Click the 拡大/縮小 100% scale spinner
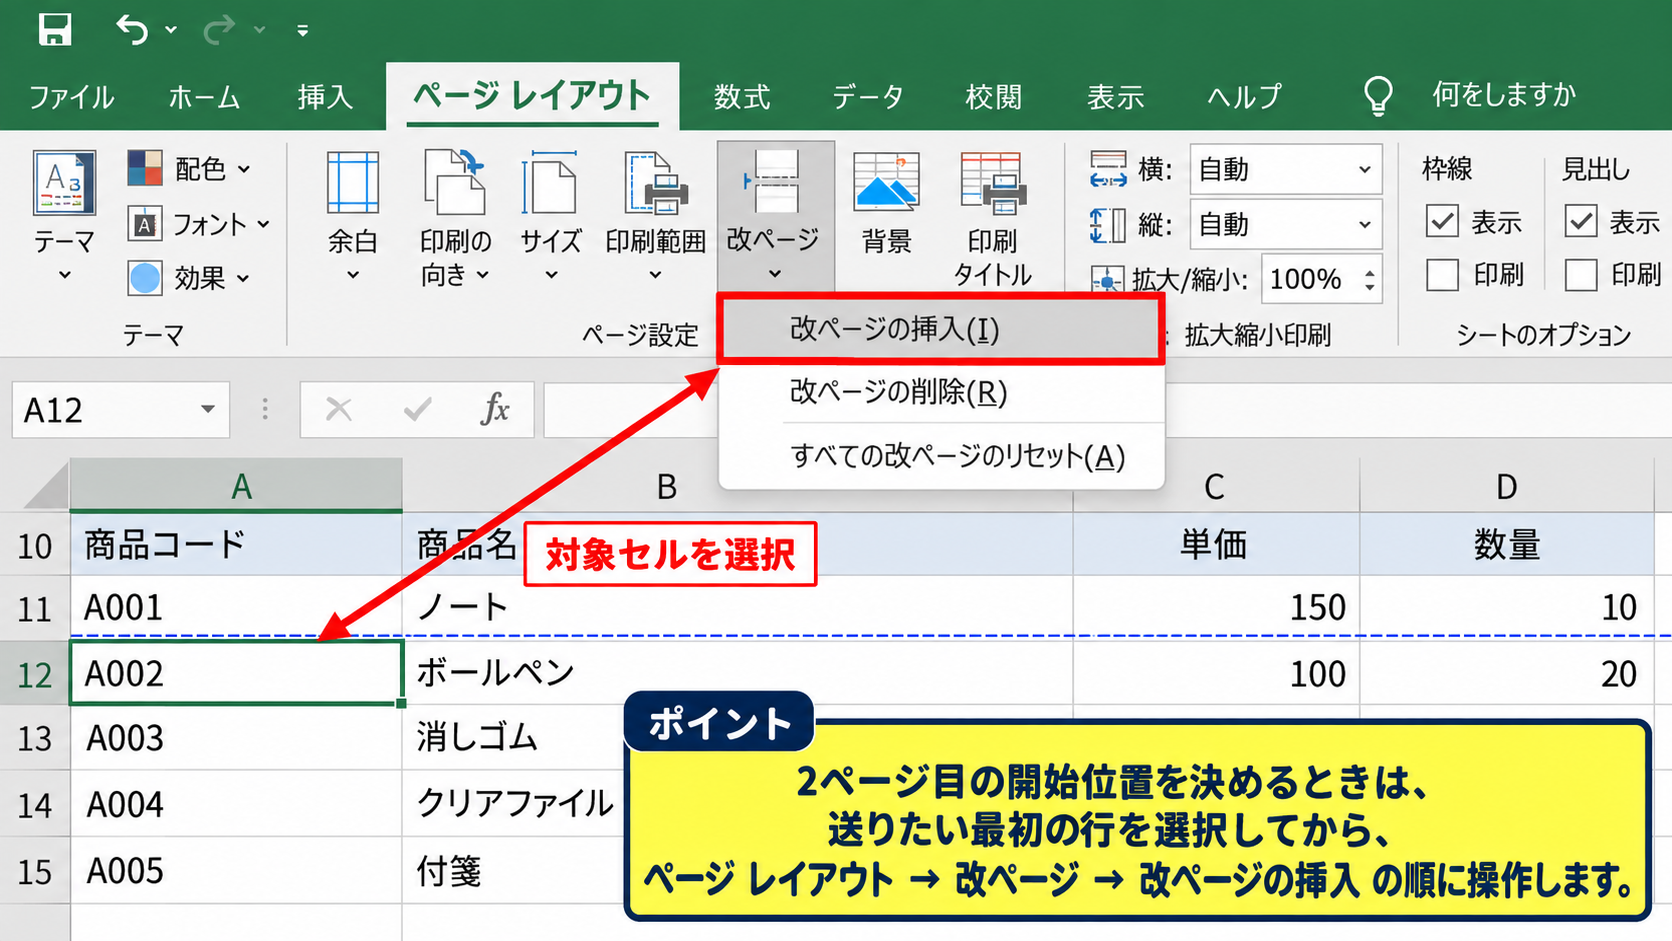 click(1370, 279)
